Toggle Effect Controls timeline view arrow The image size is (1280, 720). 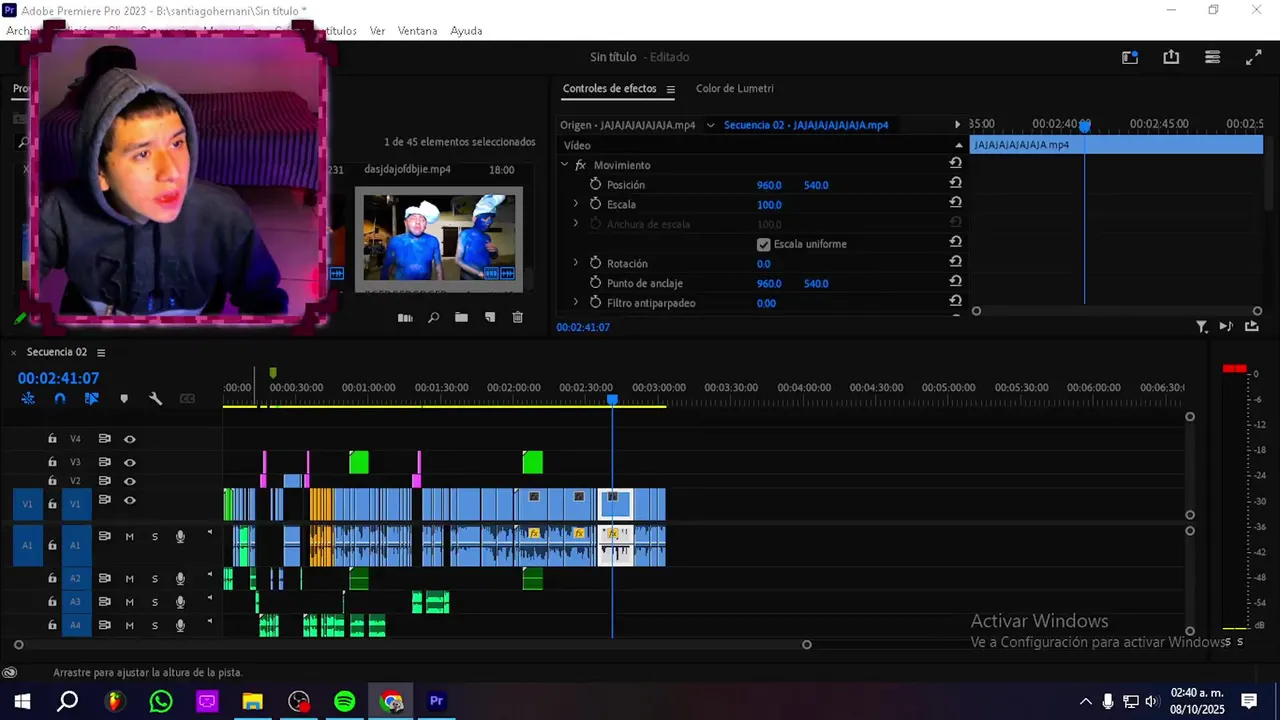pyautogui.click(x=957, y=125)
